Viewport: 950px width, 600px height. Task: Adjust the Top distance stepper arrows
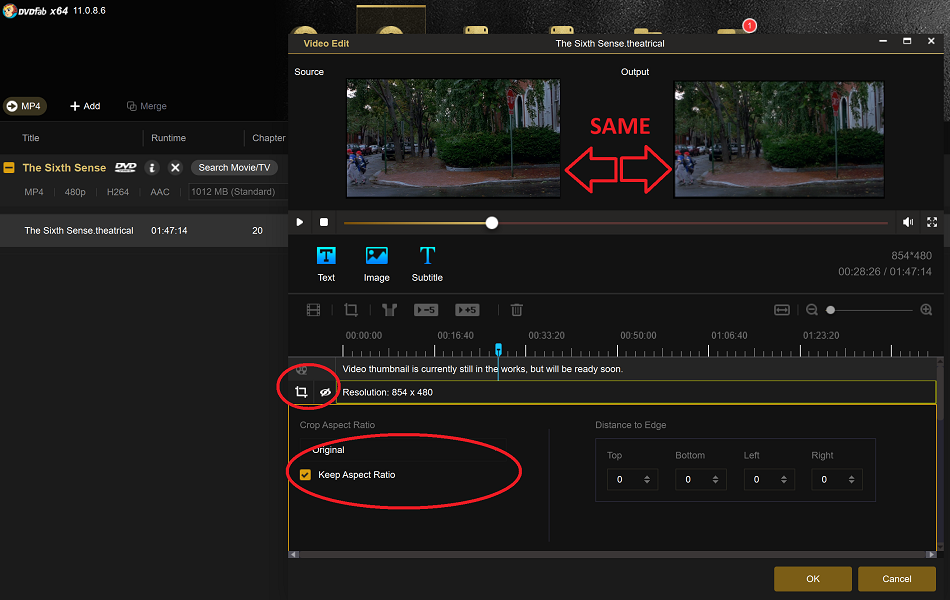click(647, 479)
